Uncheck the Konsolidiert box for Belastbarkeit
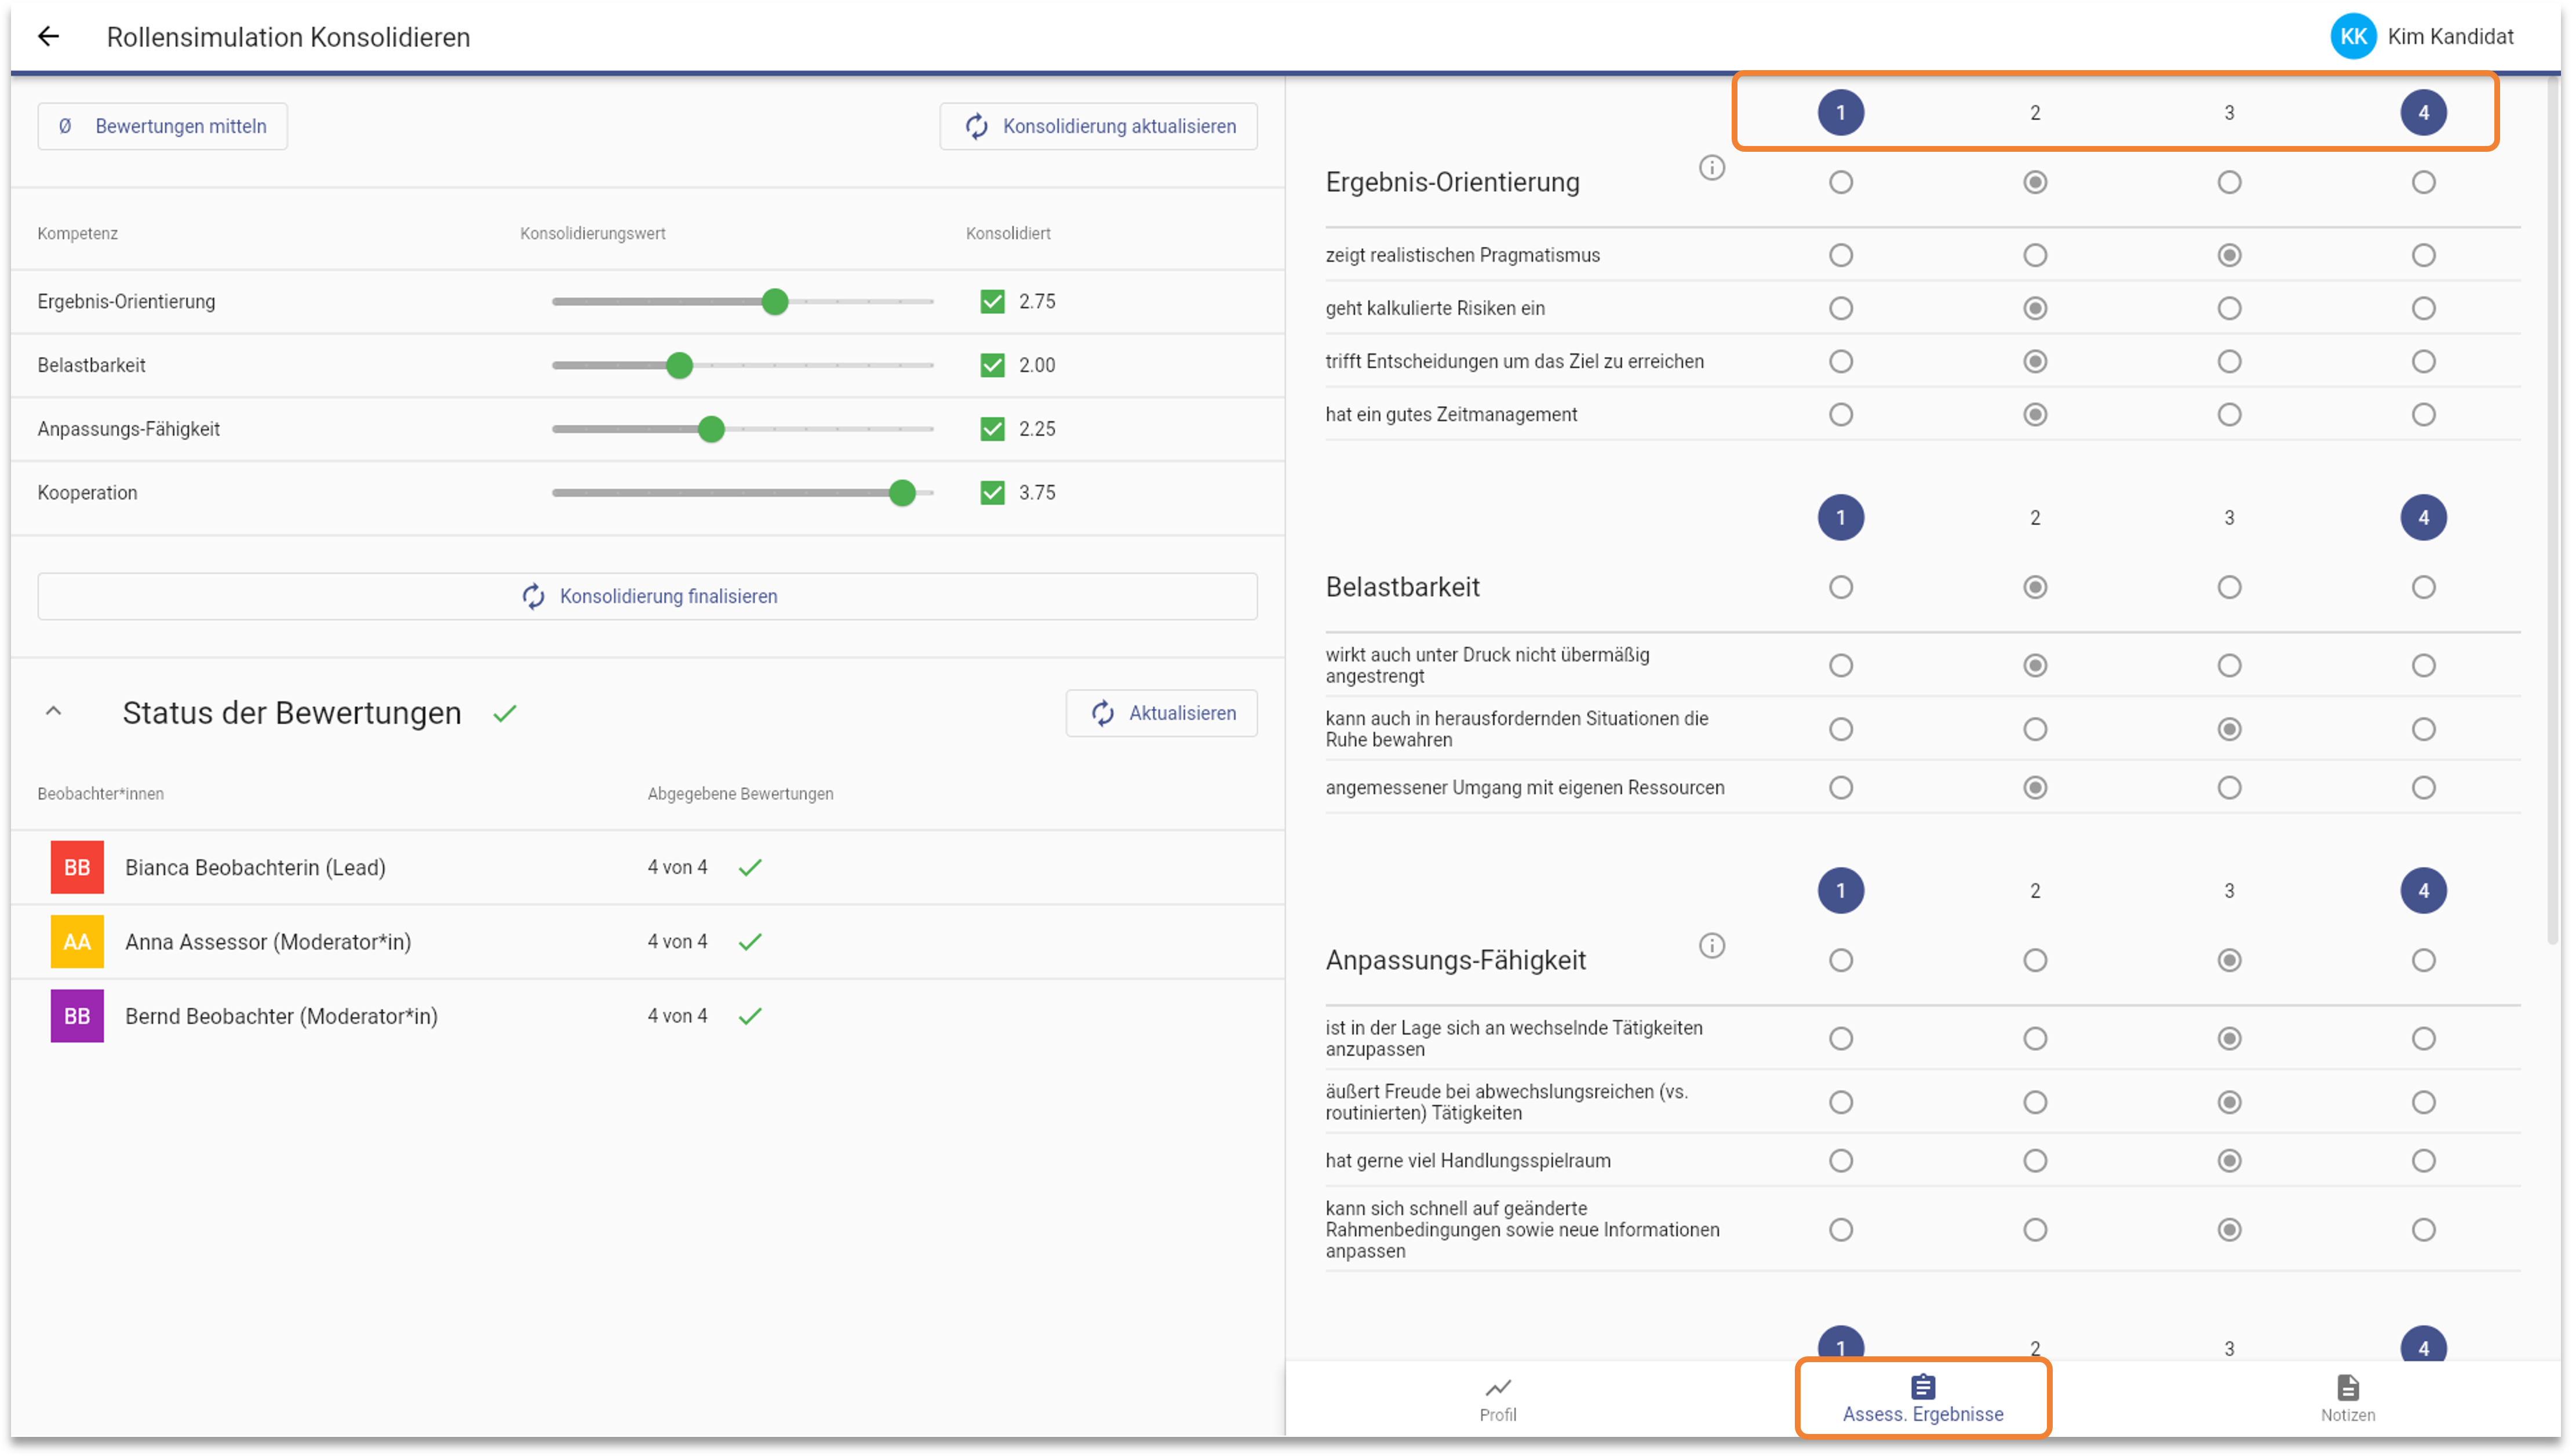The width and height of the screenshot is (2572, 1456). 992,365
